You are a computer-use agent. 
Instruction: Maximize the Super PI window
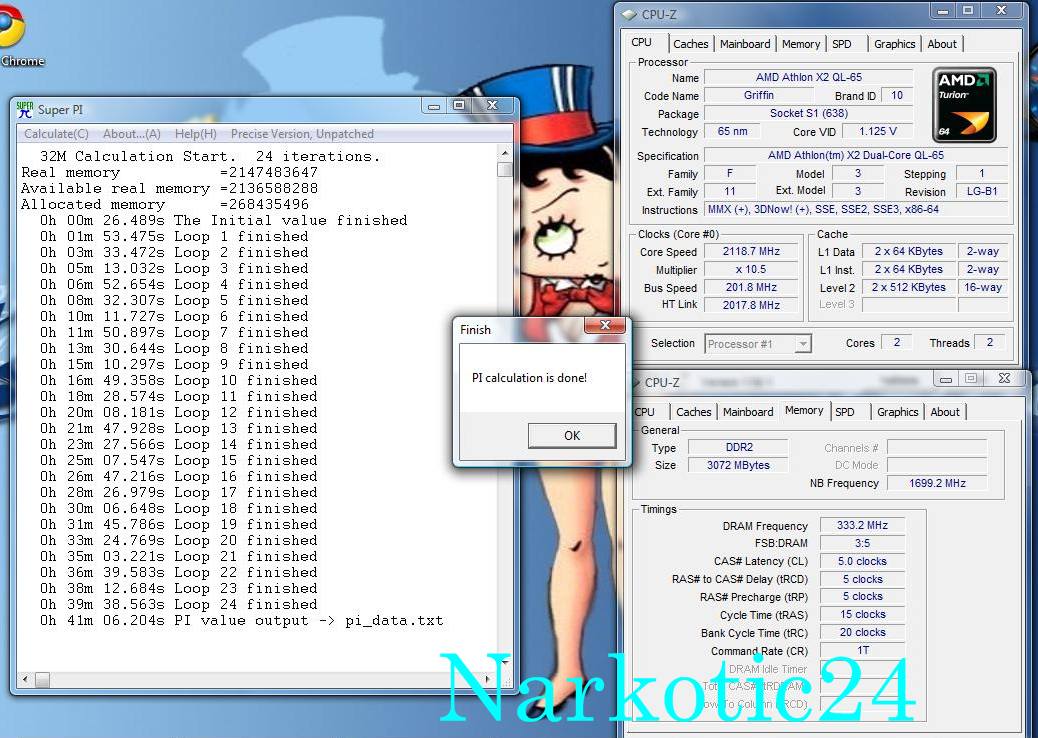tap(459, 106)
